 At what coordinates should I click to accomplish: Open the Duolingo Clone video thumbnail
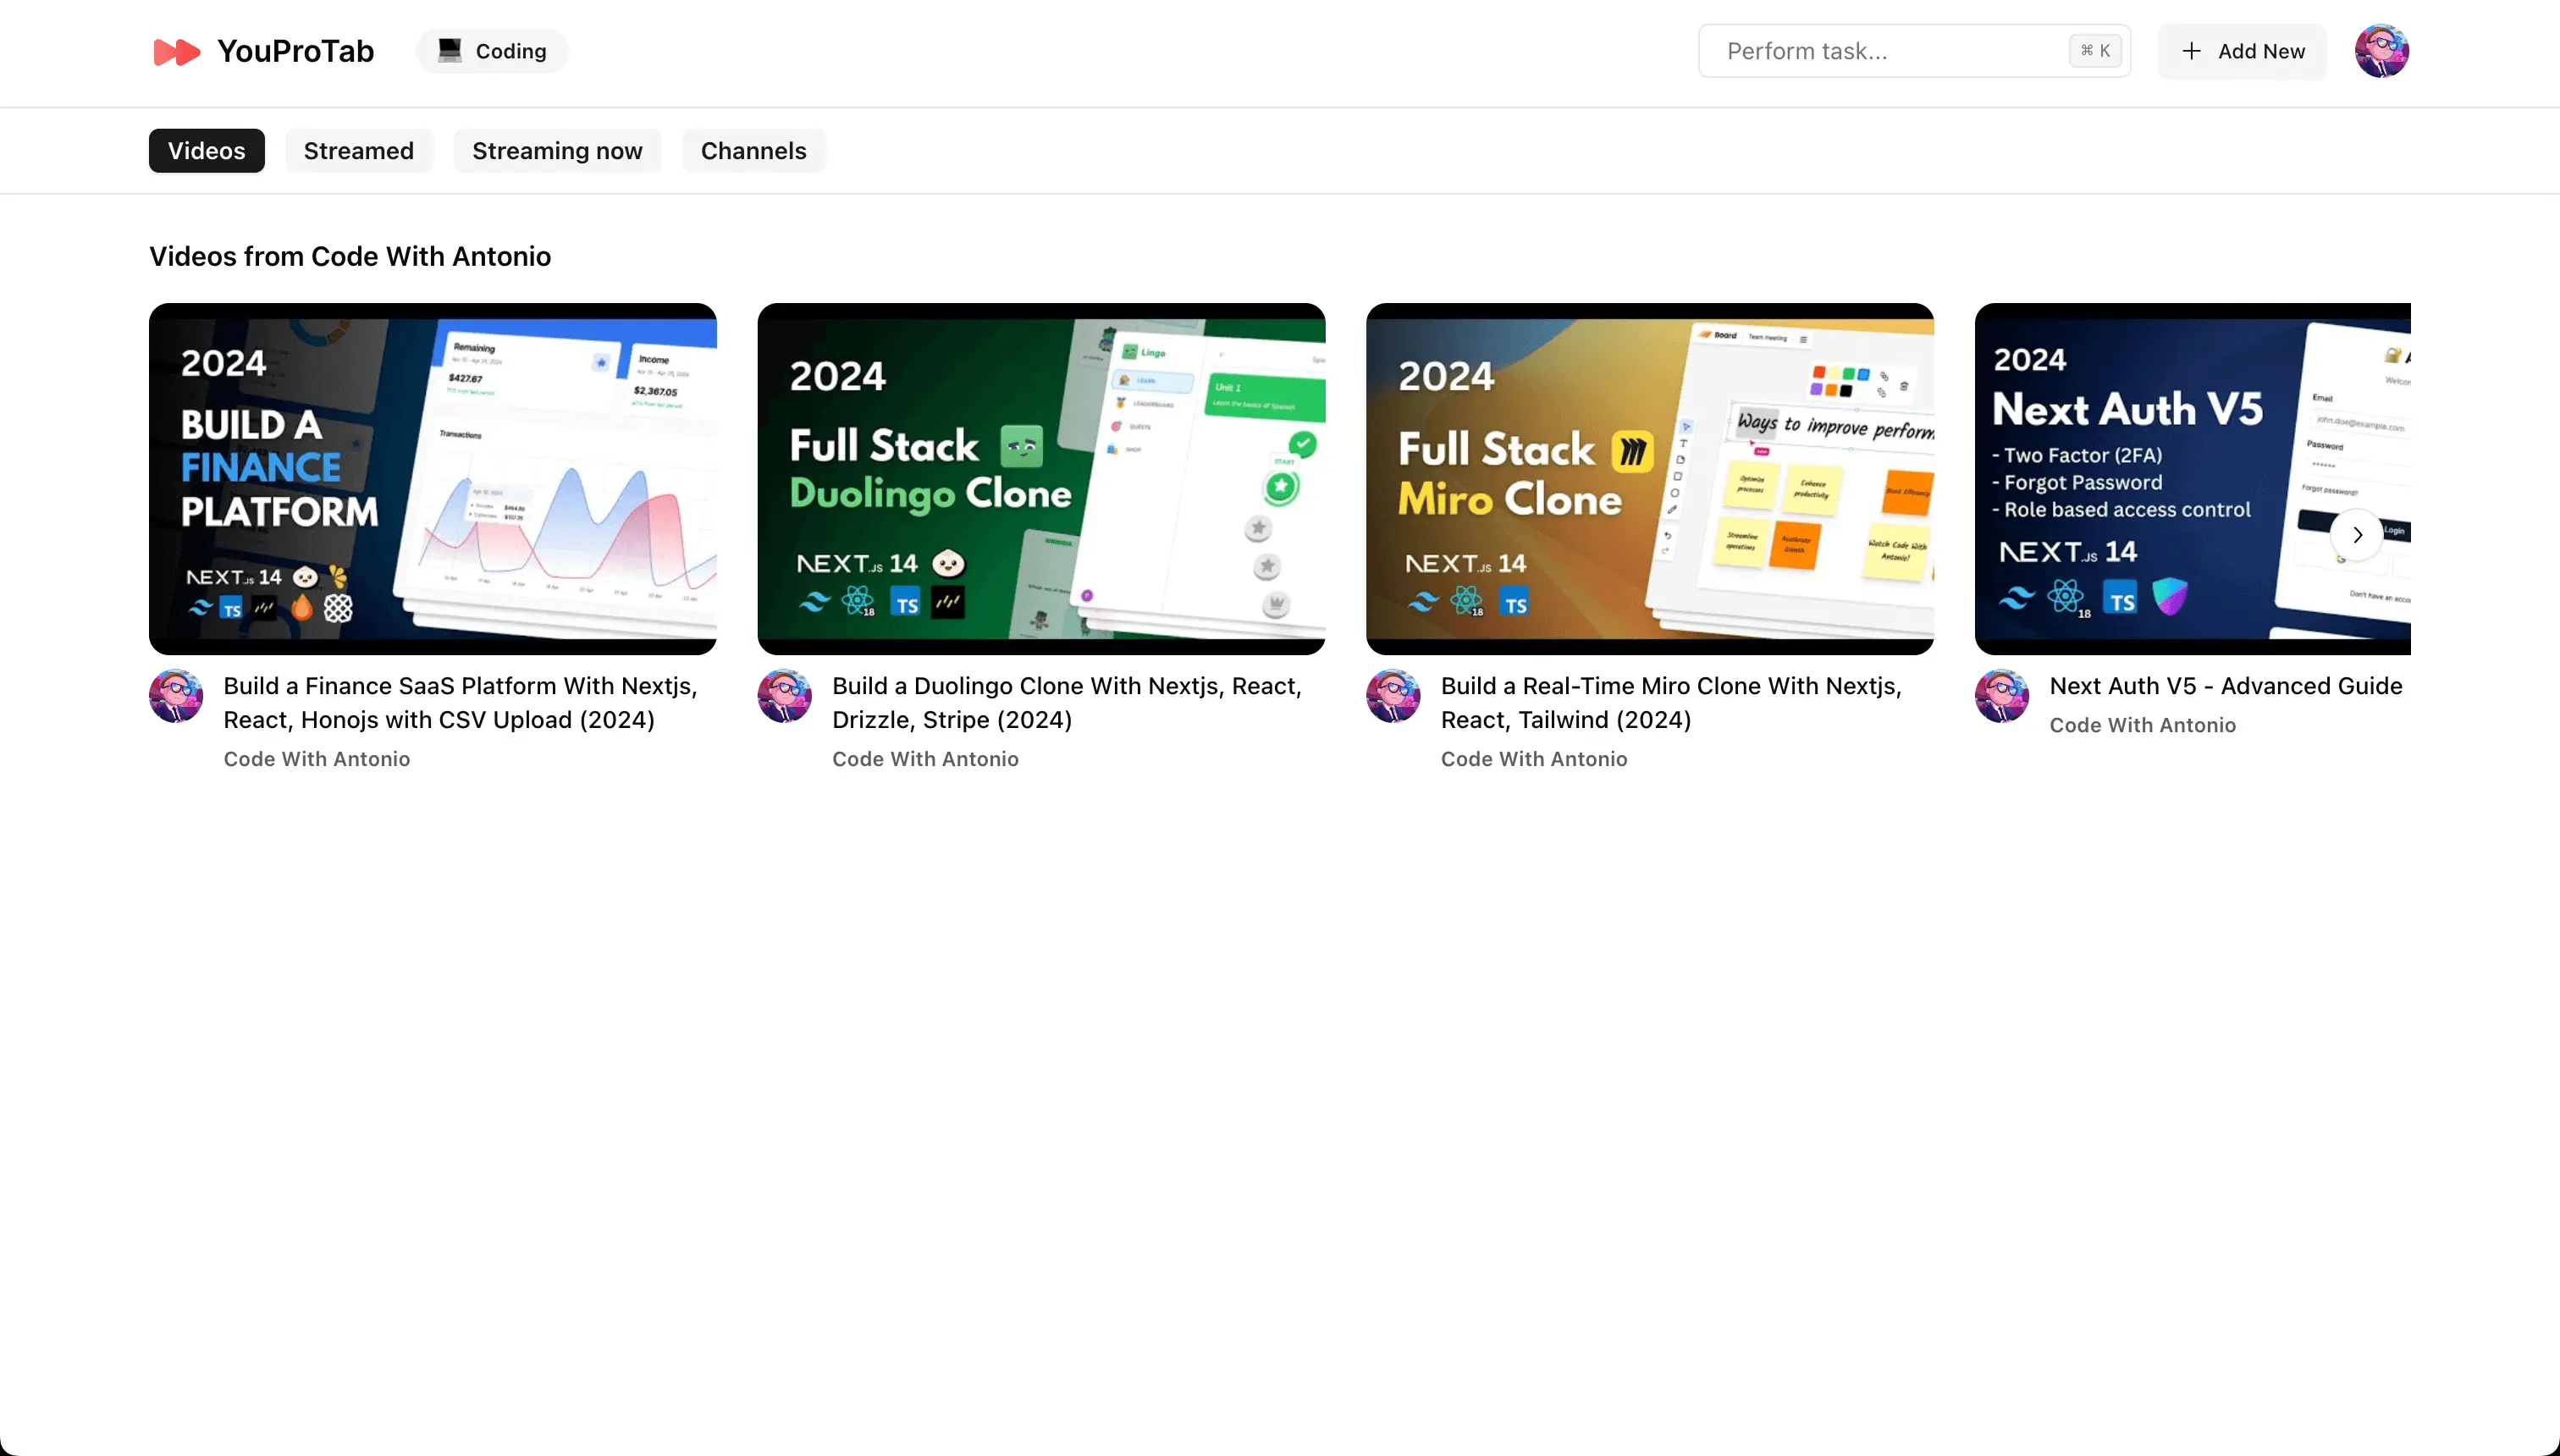point(1041,478)
